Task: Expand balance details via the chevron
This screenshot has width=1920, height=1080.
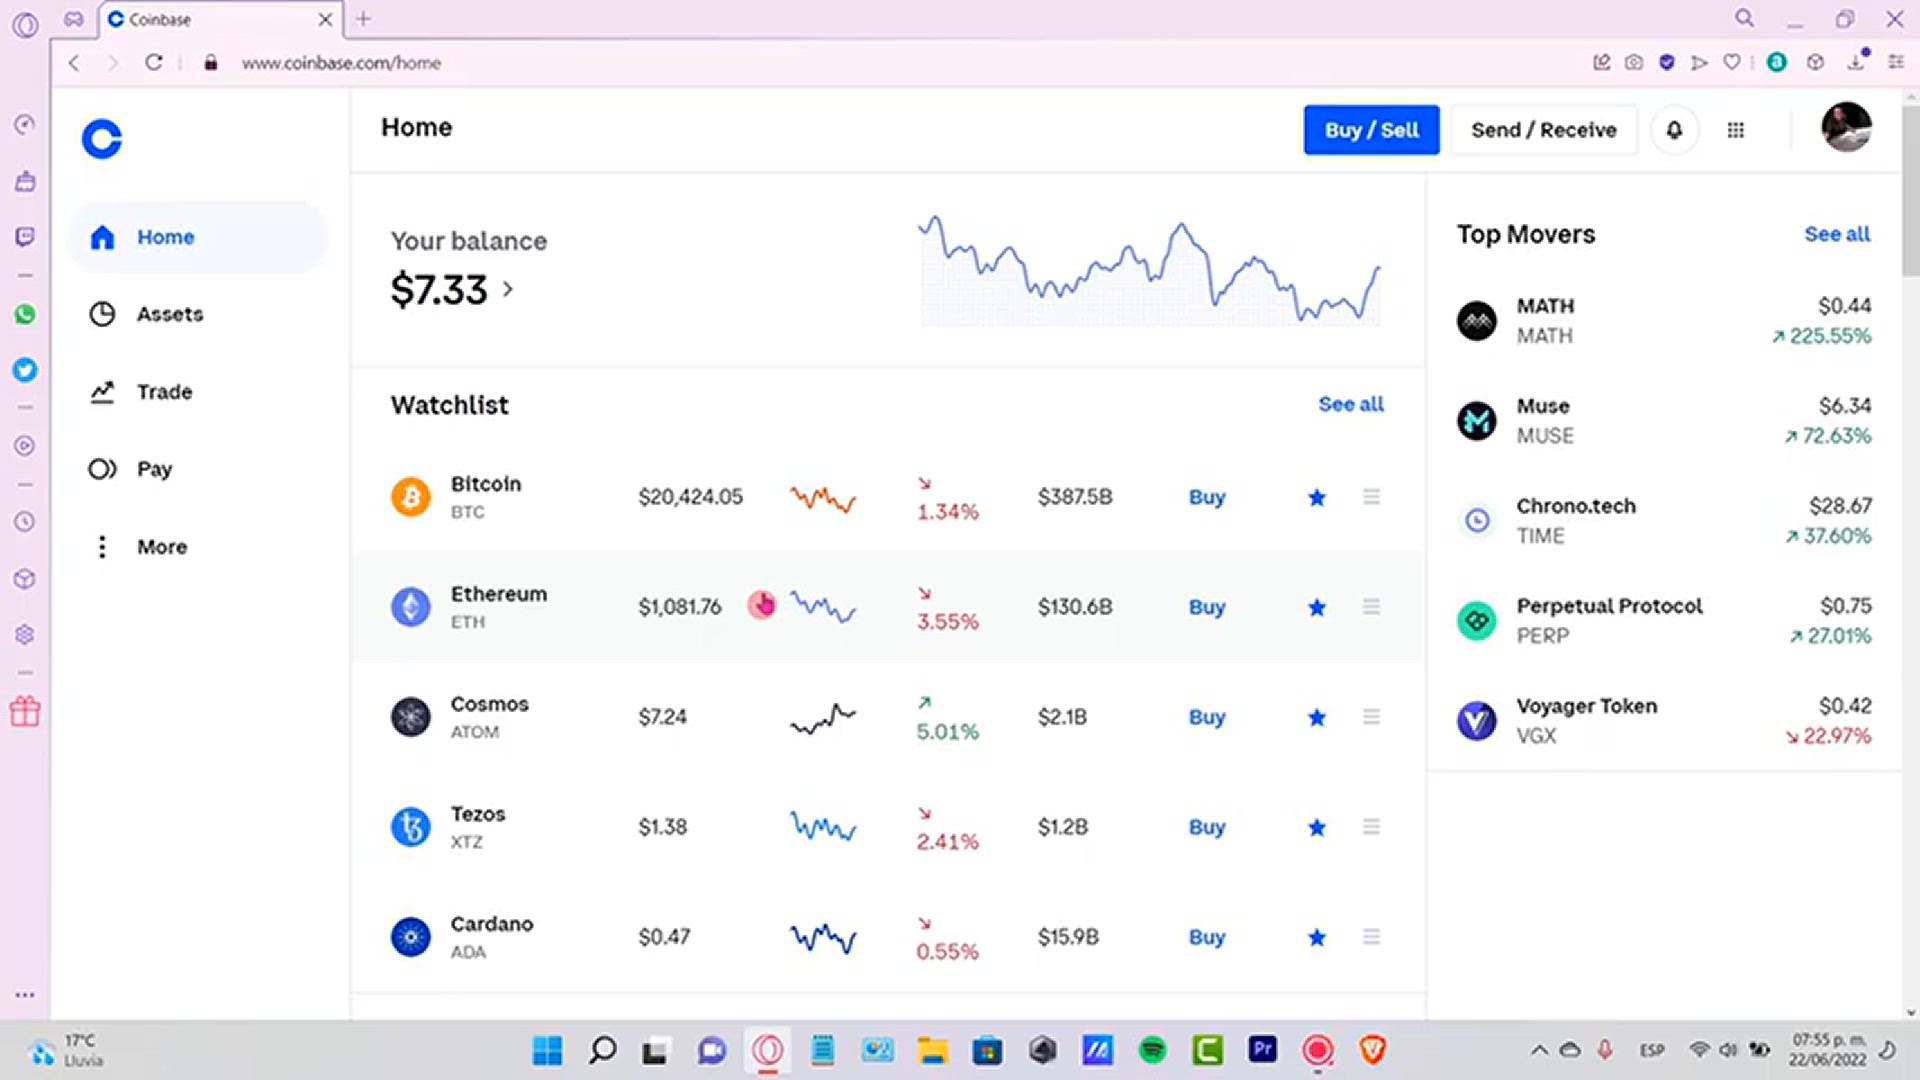Action: (508, 290)
